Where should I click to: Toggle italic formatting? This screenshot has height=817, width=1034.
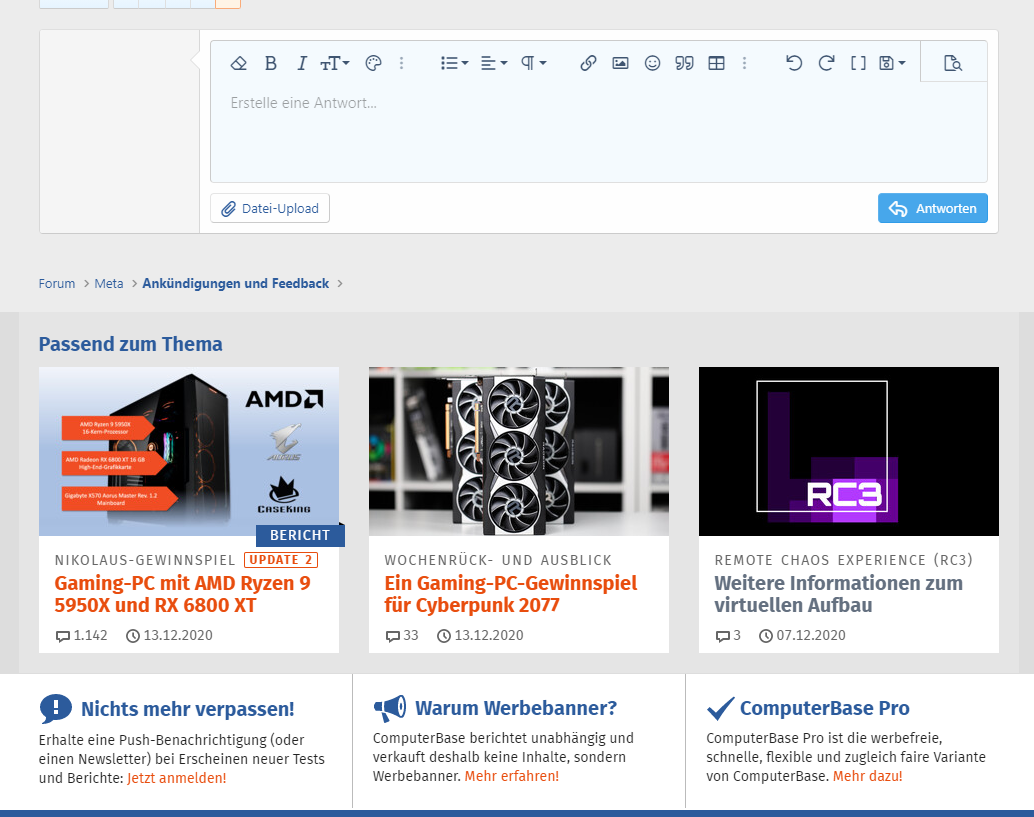click(302, 63)
